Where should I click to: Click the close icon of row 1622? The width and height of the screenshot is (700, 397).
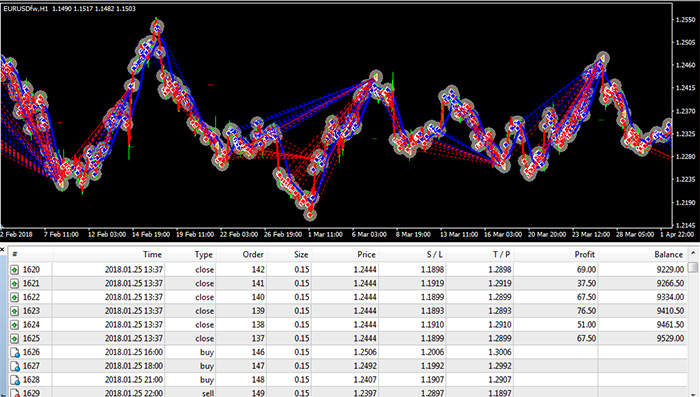click(15, 297)
